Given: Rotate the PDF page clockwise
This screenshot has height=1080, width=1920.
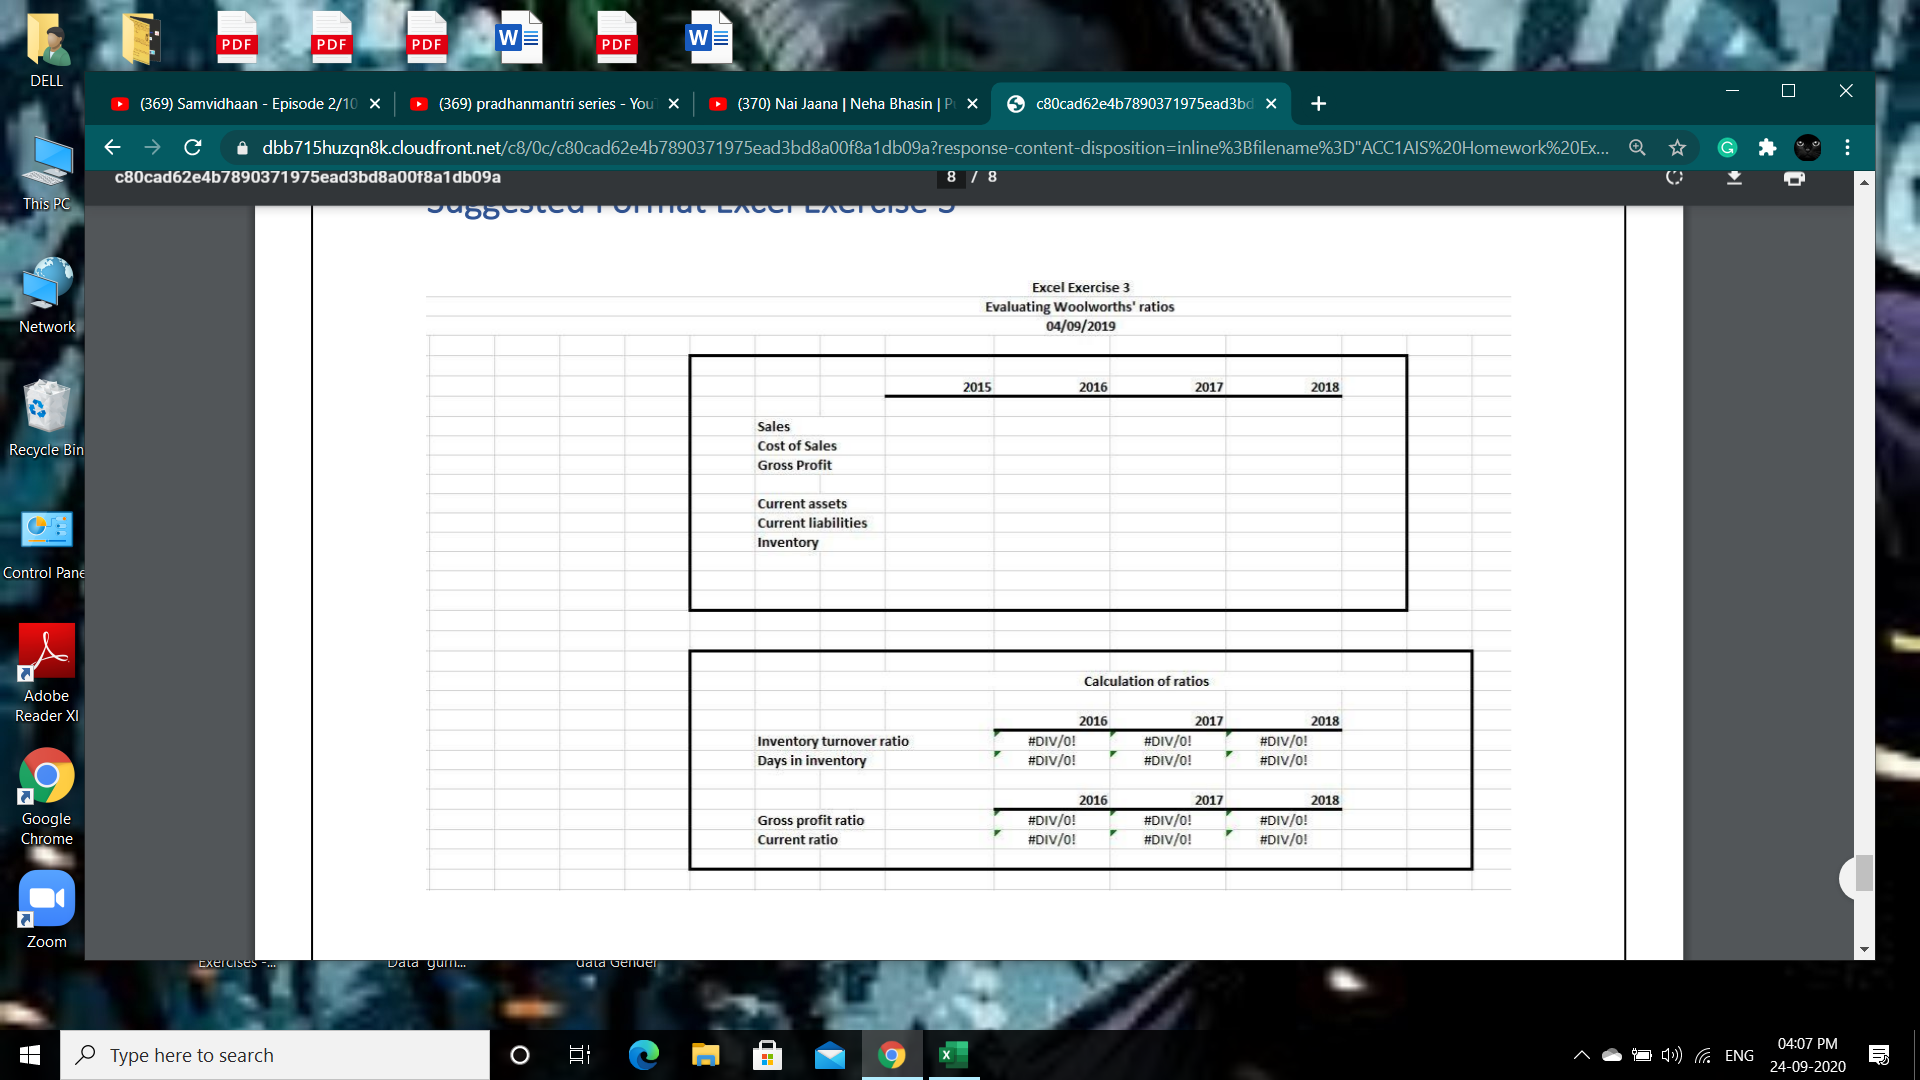Looking at the screenshot, I should coord(1675,177).
